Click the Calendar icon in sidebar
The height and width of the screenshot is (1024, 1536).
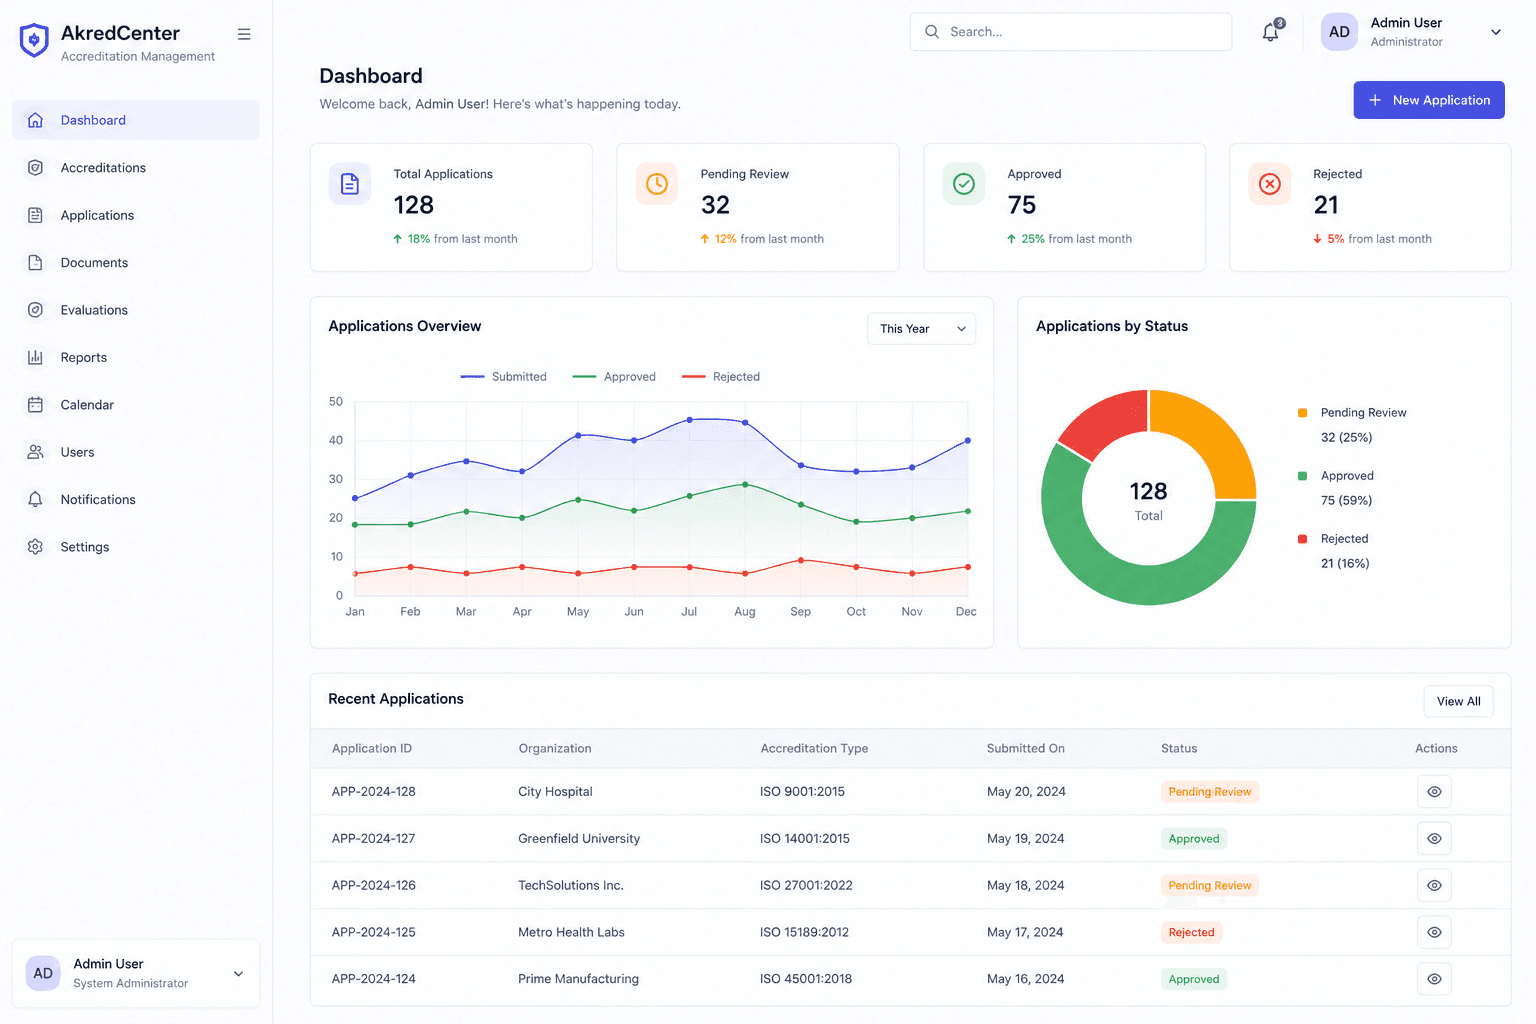35,405
